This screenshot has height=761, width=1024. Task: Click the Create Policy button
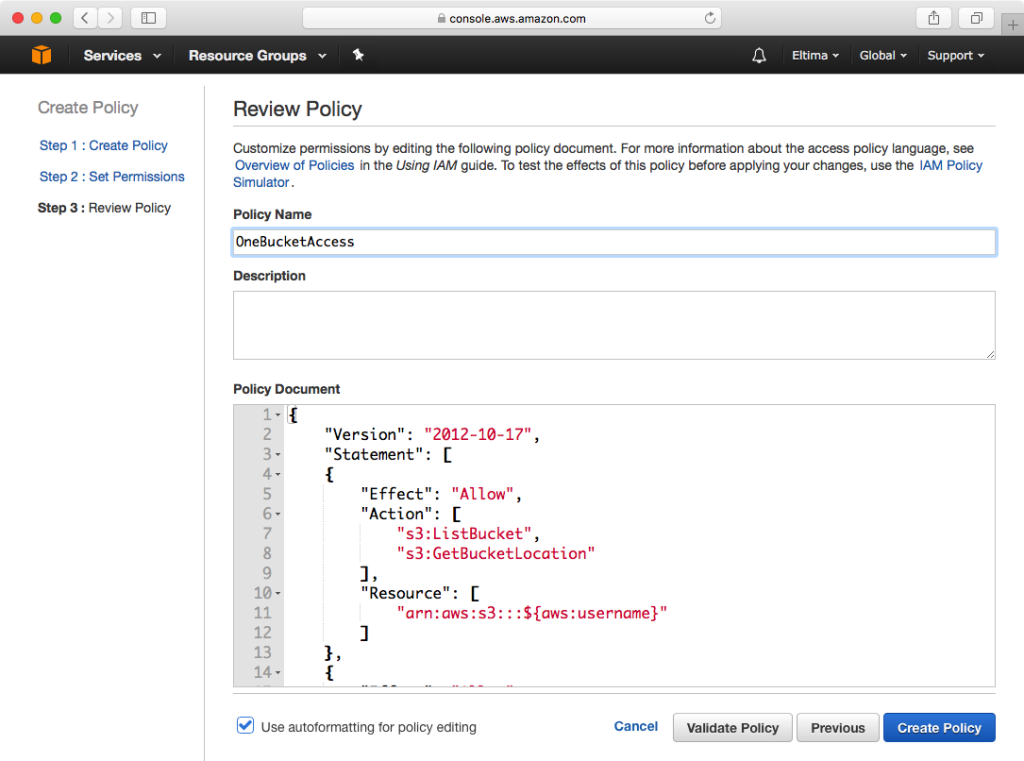[939, 727]
